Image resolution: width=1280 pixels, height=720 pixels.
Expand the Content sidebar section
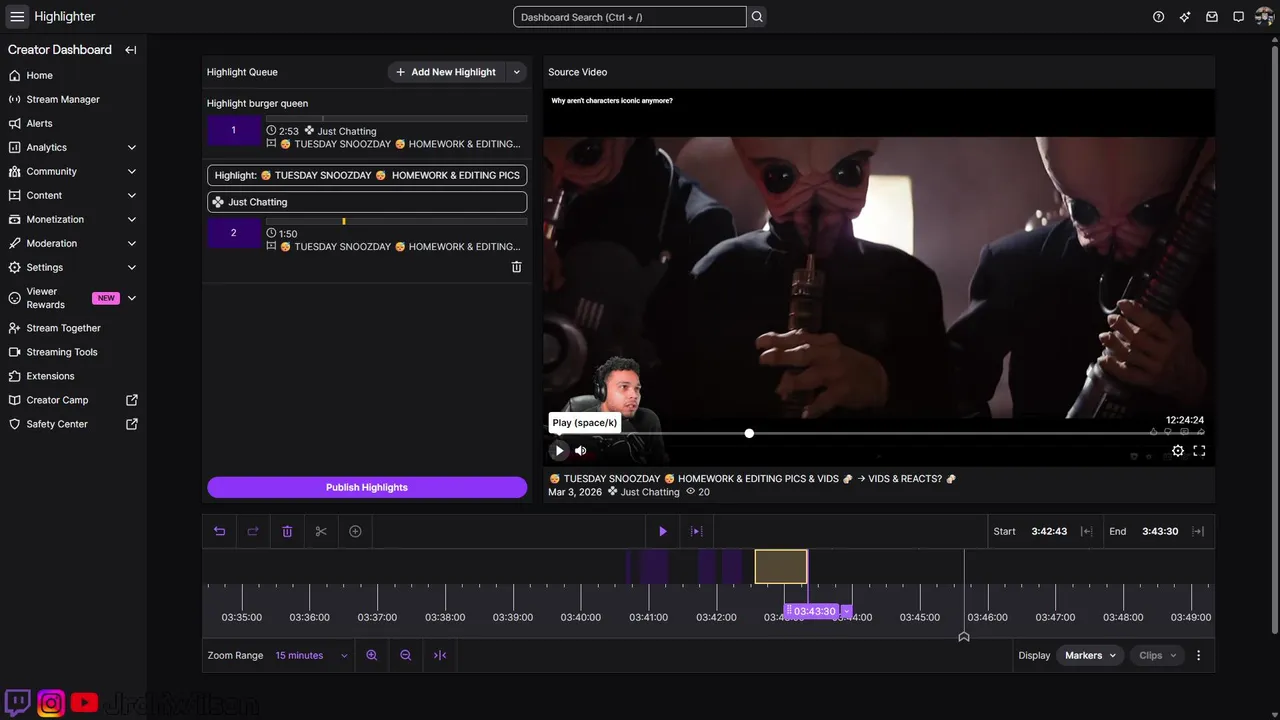[132, 195]
